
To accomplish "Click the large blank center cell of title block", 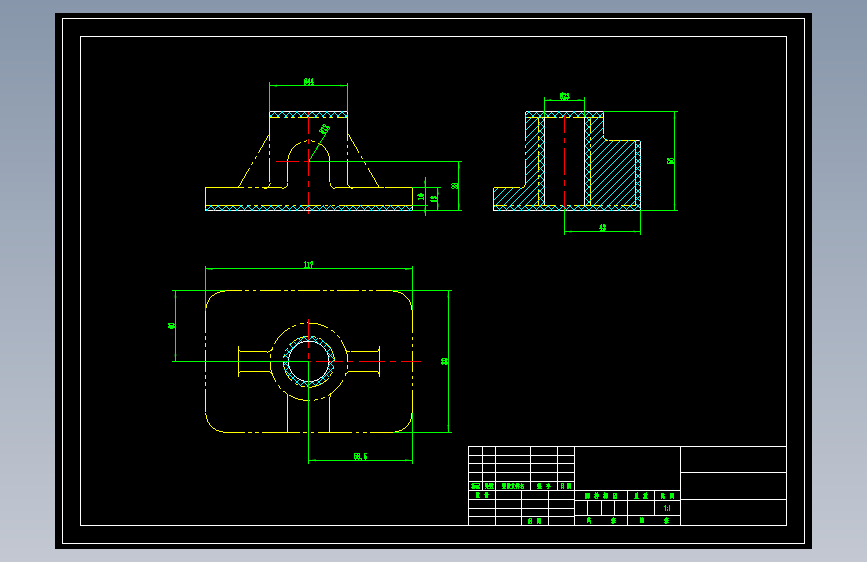I will click(628, 468).
